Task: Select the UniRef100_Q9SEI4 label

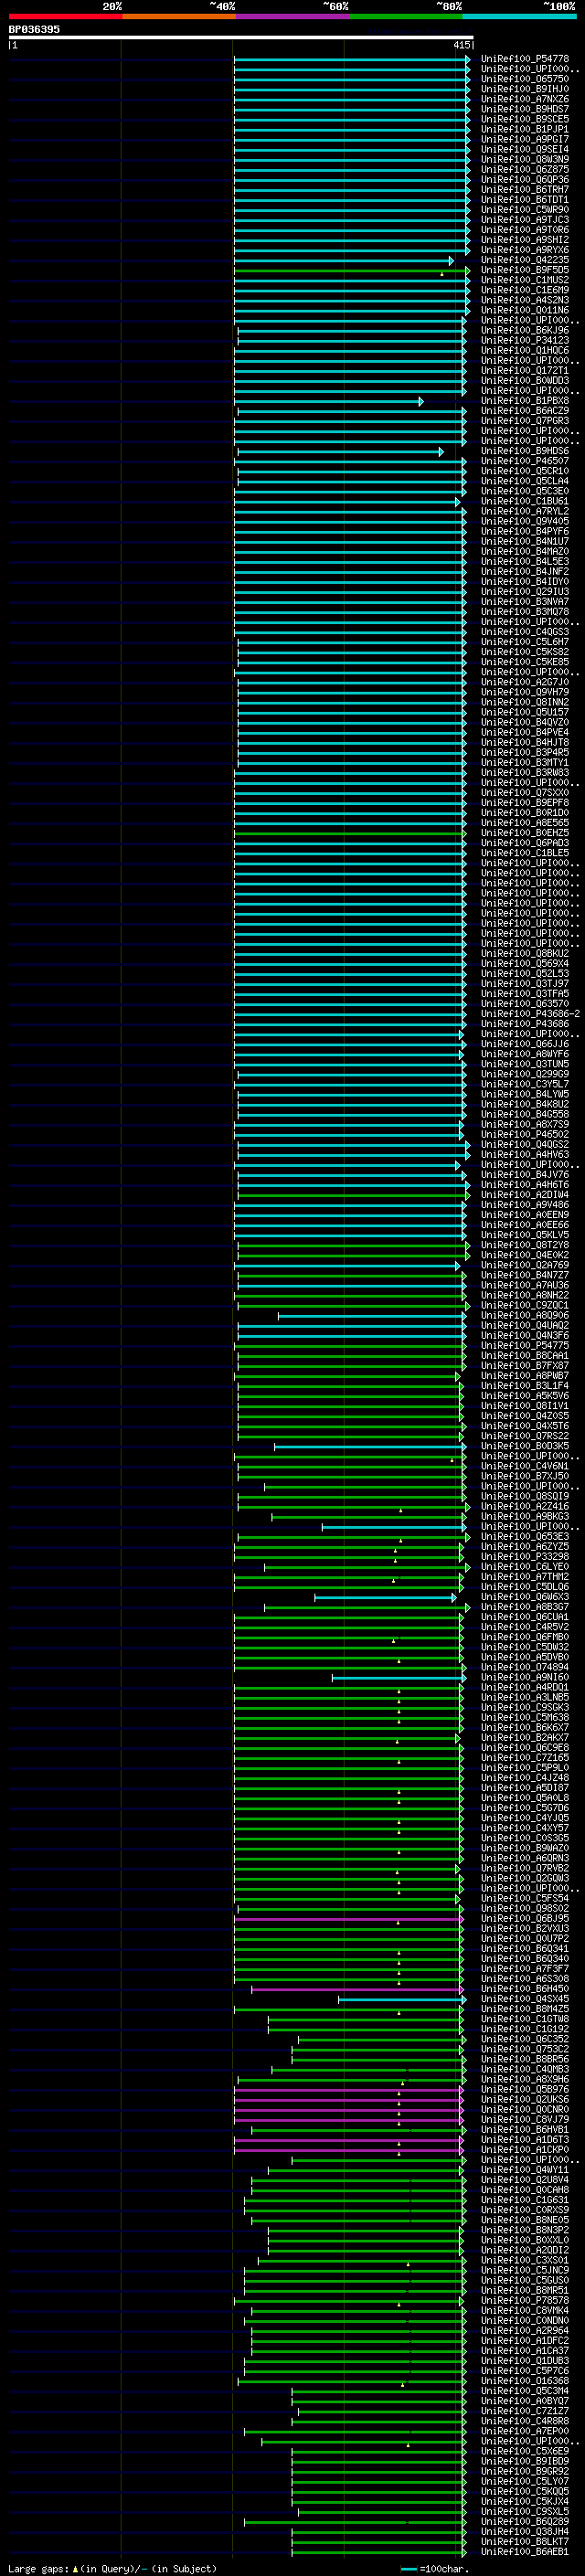Action: [525, 149]
